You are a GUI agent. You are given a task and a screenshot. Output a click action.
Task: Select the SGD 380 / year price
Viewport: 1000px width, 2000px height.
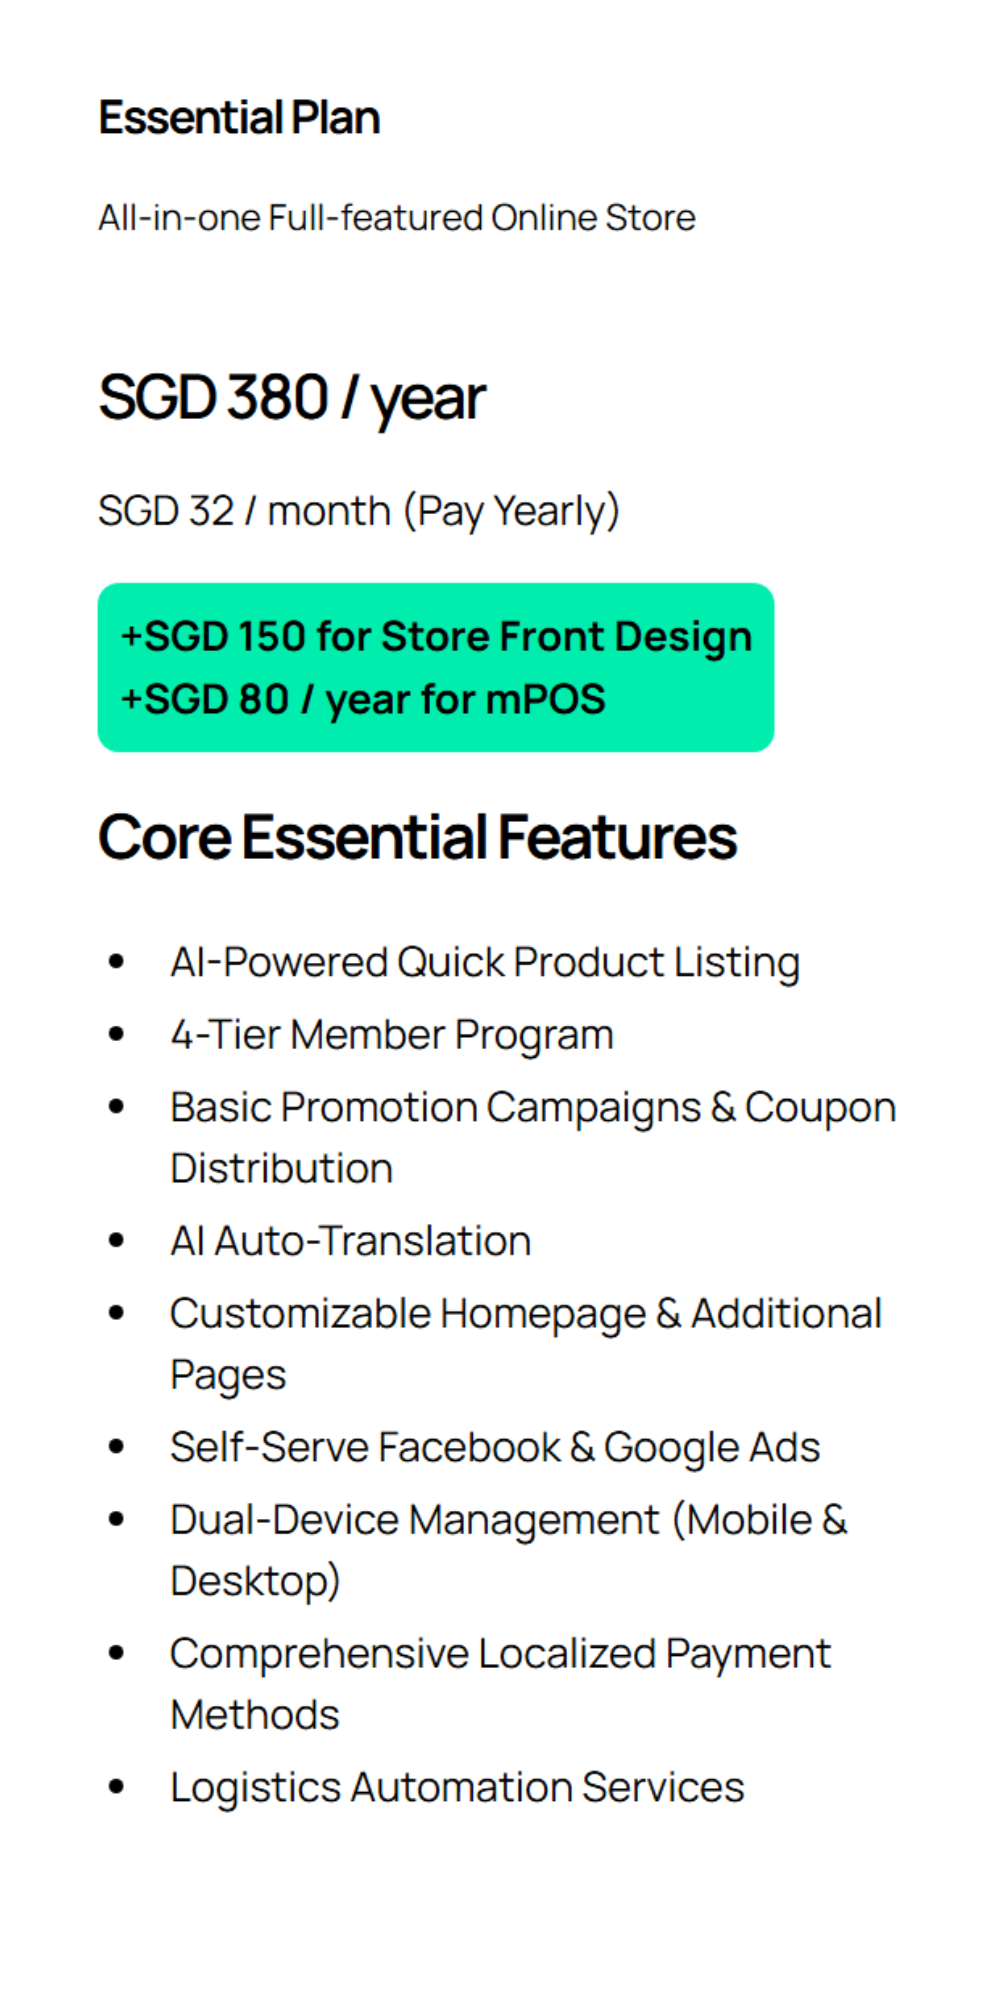pos(291,398)
